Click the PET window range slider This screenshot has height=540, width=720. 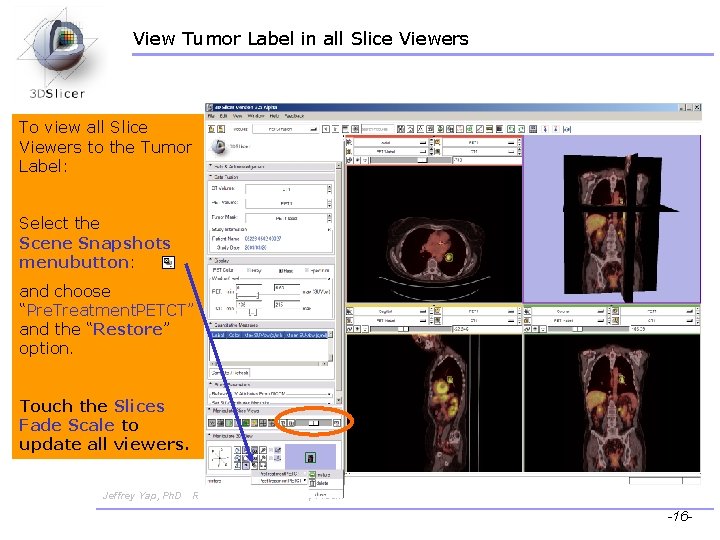click(x=248, y=296)
